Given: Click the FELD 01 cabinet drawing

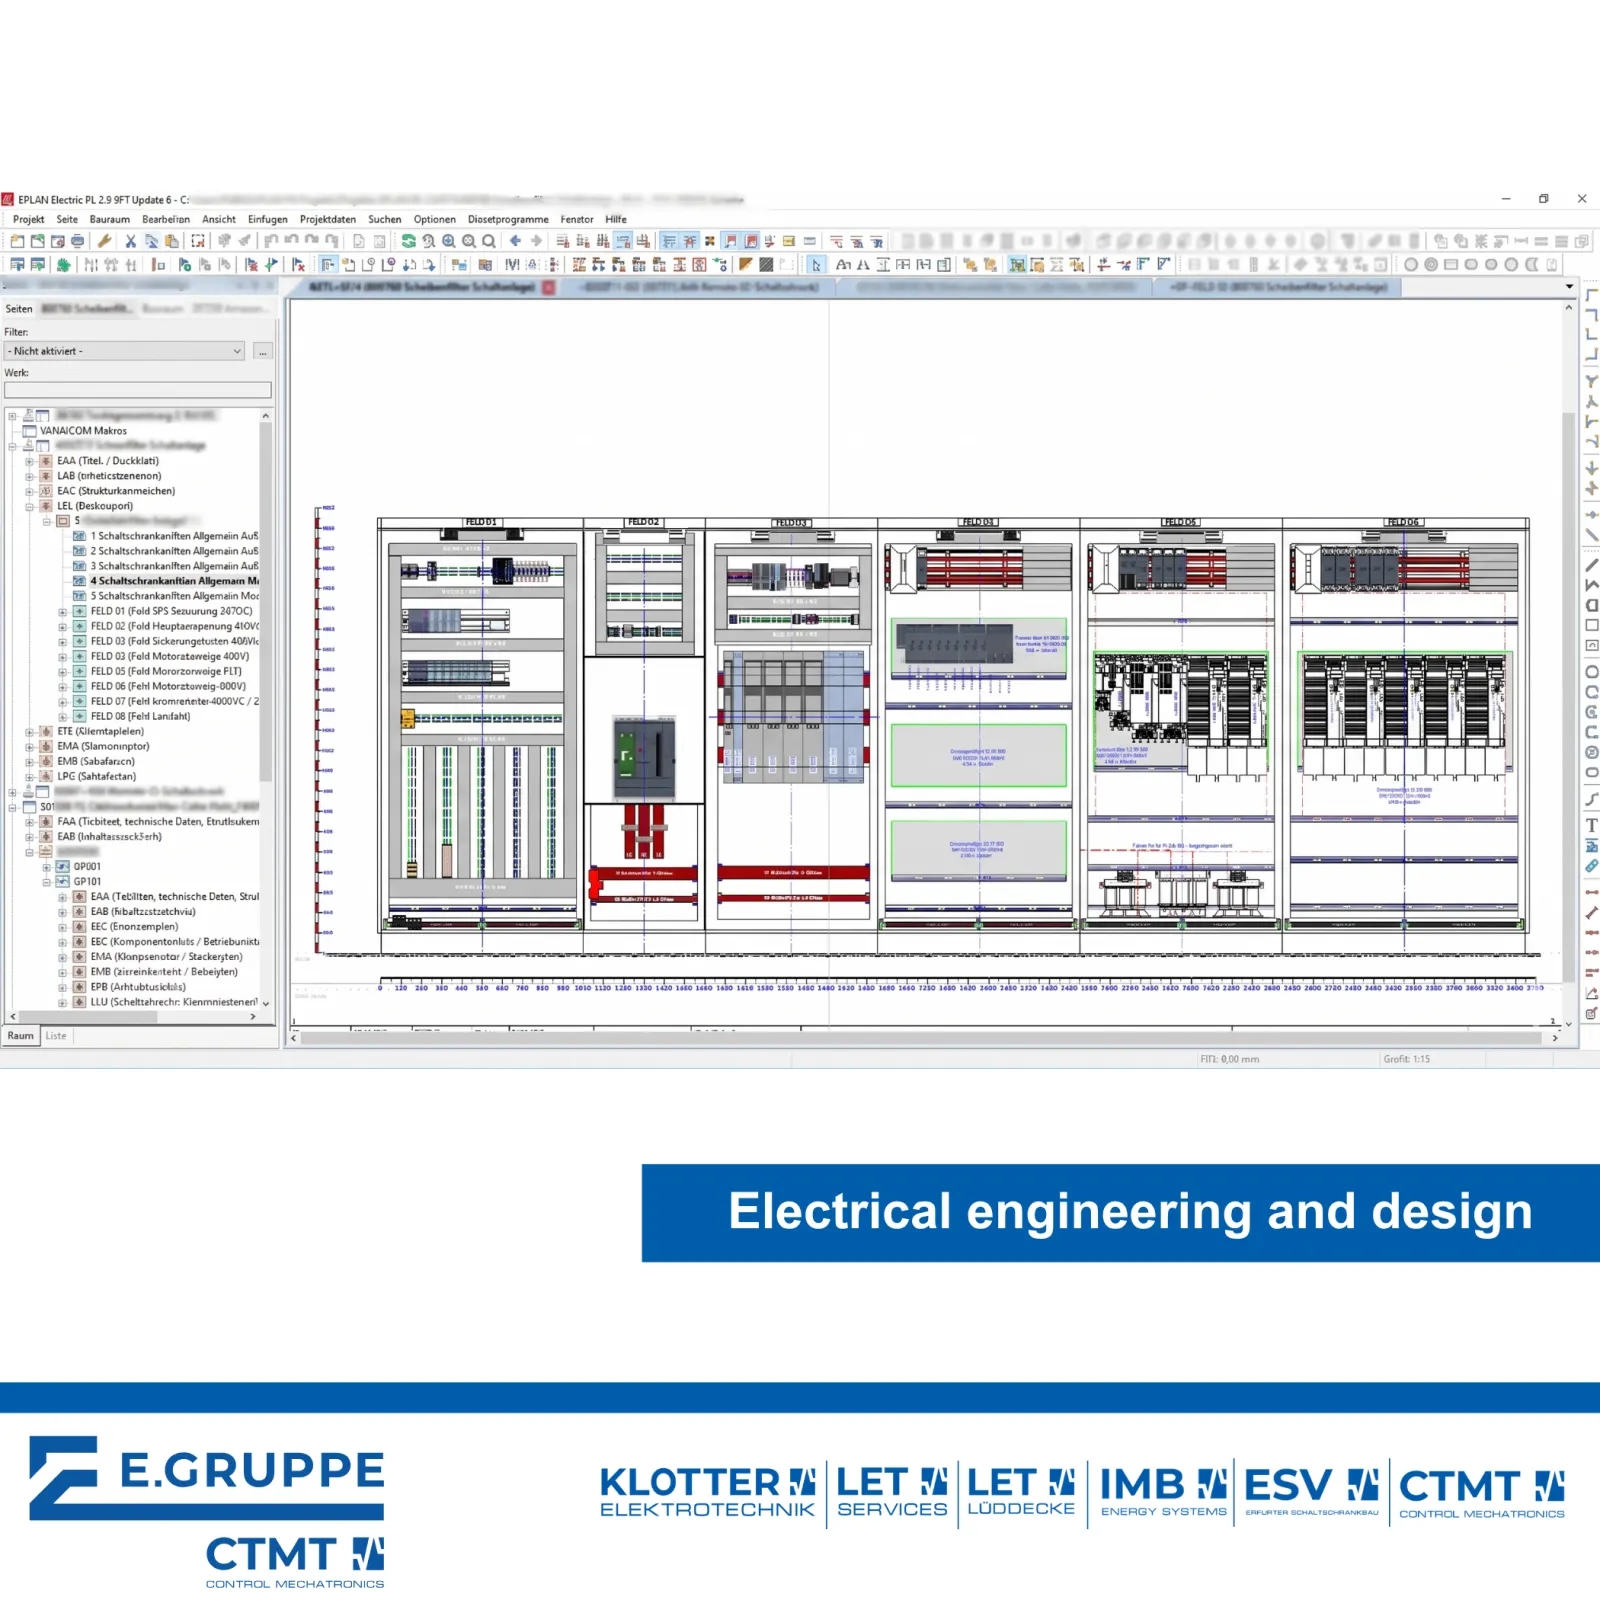Looking at the screenshot, I should point(481,725).
